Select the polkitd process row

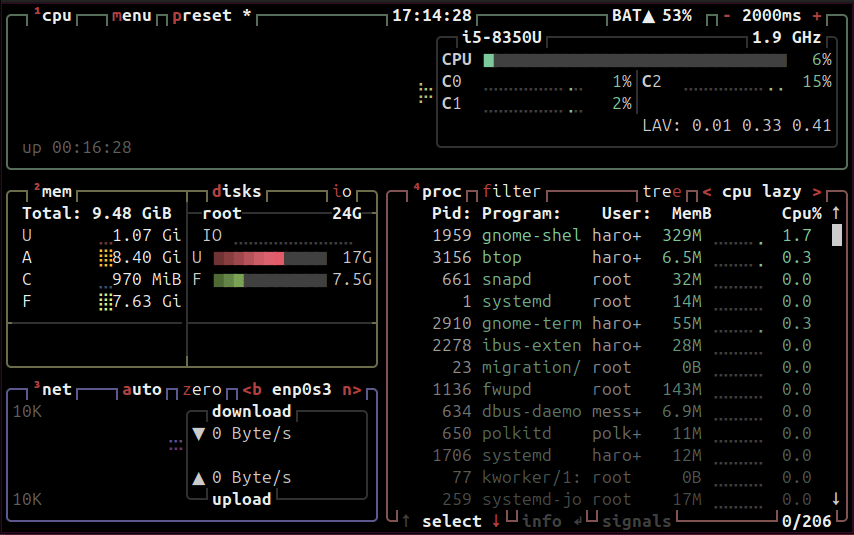(621, 433)
